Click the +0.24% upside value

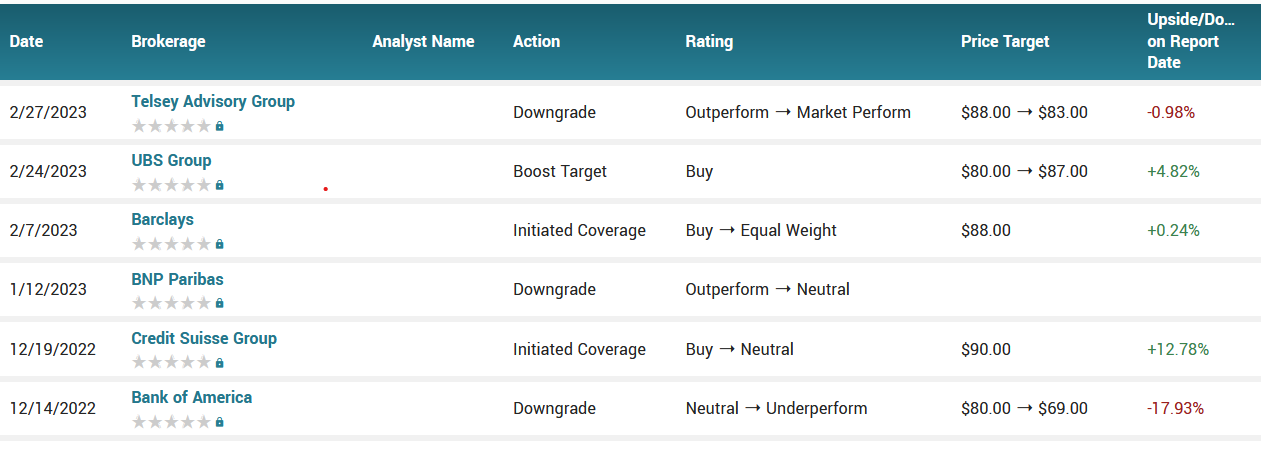pyautogui.click(x=1173, y=230)
